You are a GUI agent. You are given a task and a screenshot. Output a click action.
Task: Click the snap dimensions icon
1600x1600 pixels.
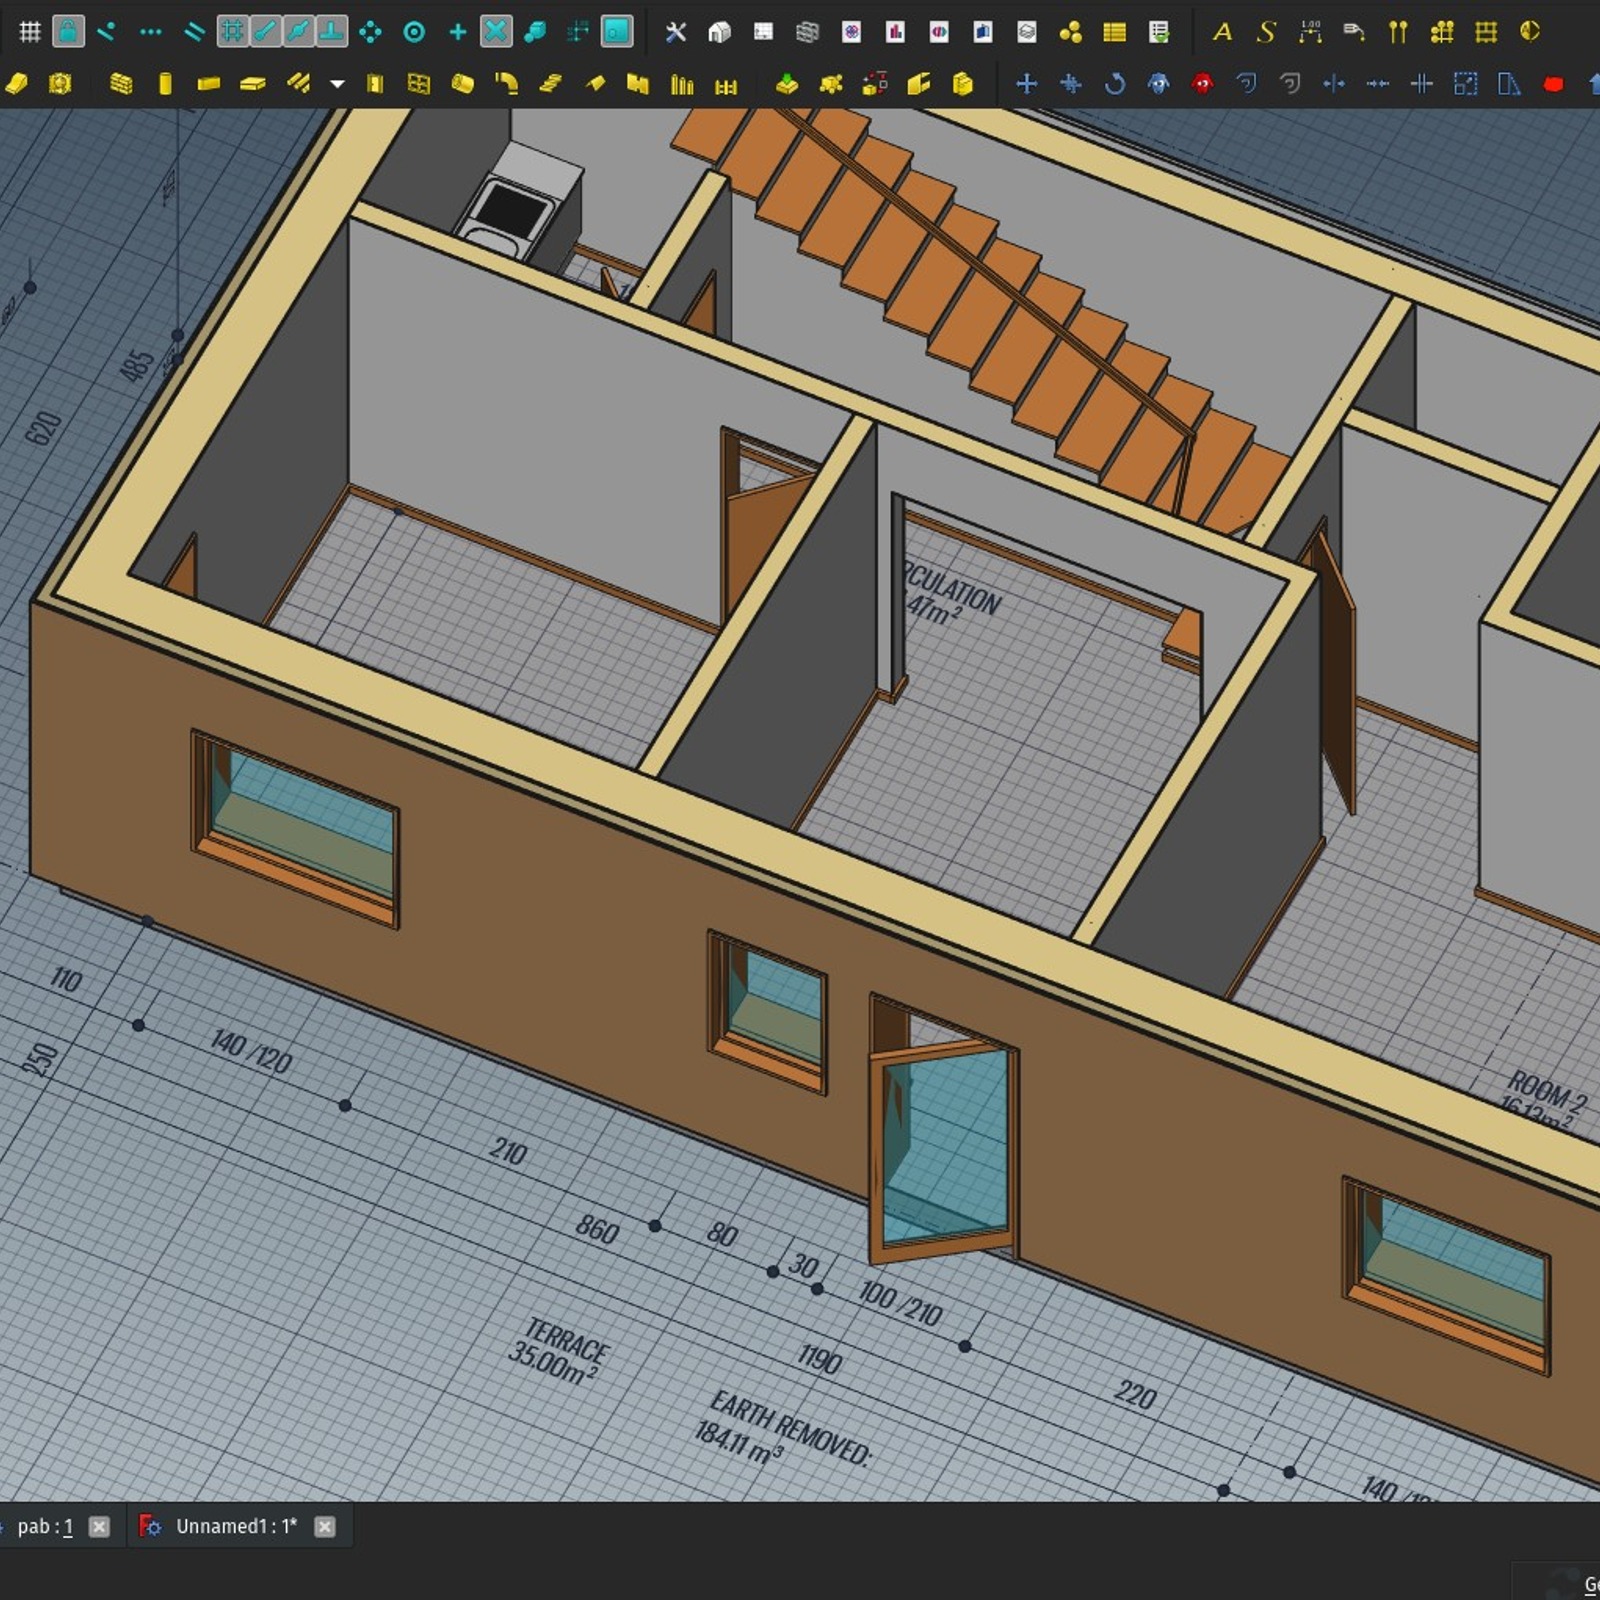(578, 32)
